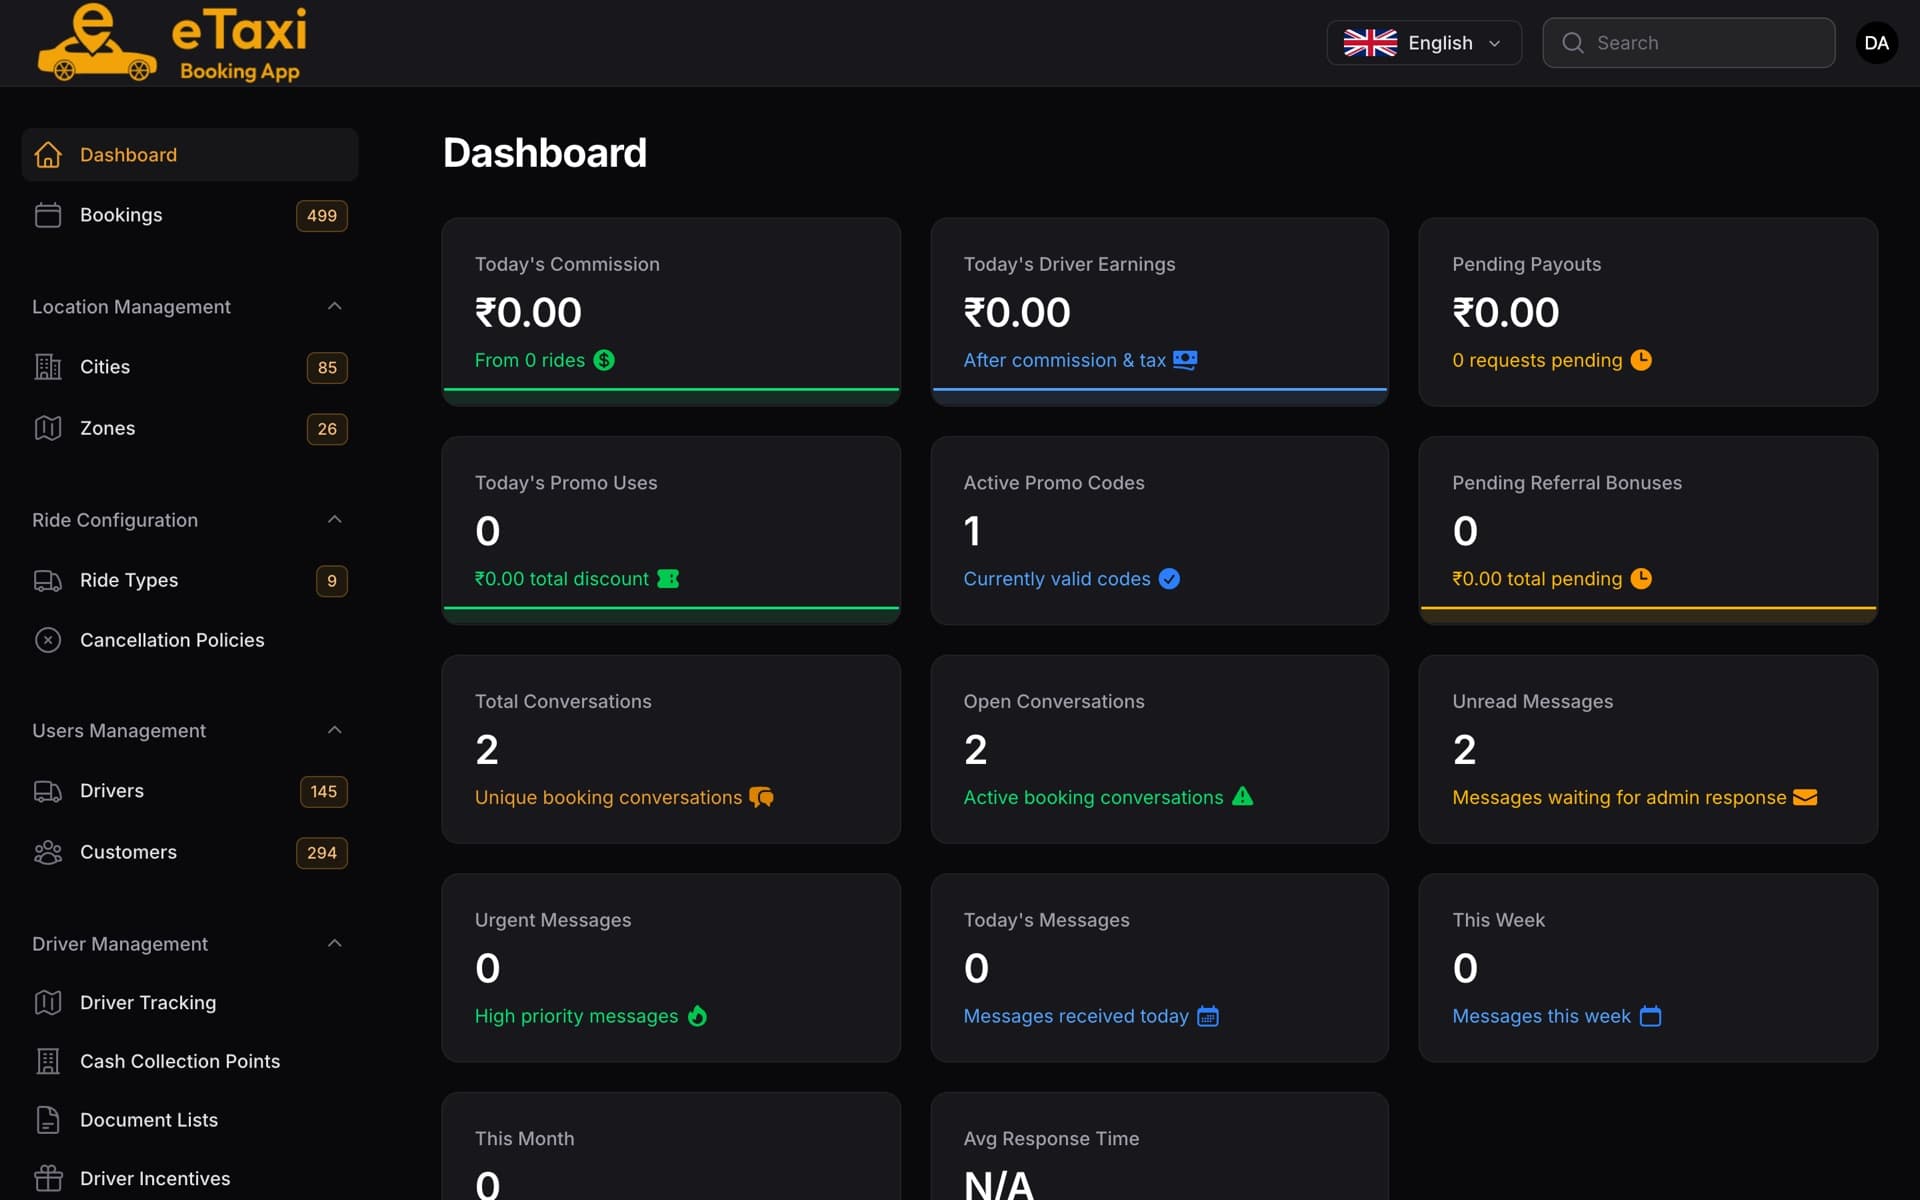The image size is (1920, 1200).
Task: Click the verified check icon by valid codes
Action: coord(1169,579)
